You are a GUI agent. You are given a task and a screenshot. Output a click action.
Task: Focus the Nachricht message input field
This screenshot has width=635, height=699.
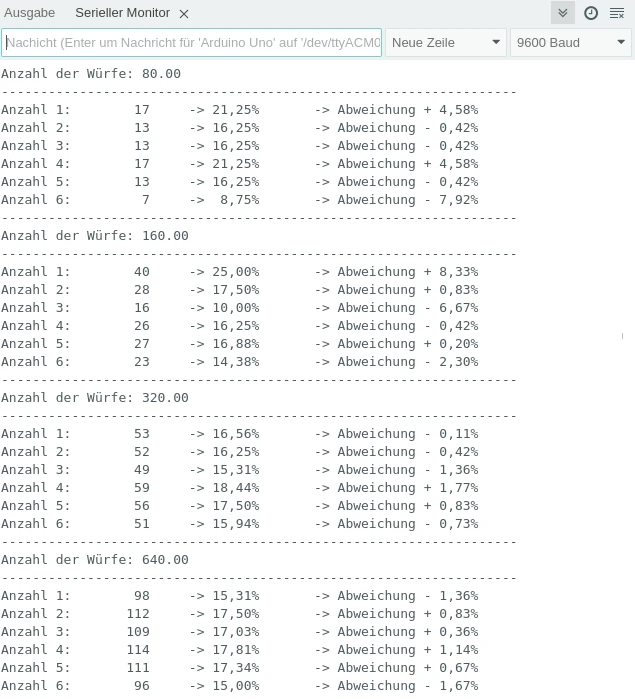pyautogui.click(x=192, y=43)
